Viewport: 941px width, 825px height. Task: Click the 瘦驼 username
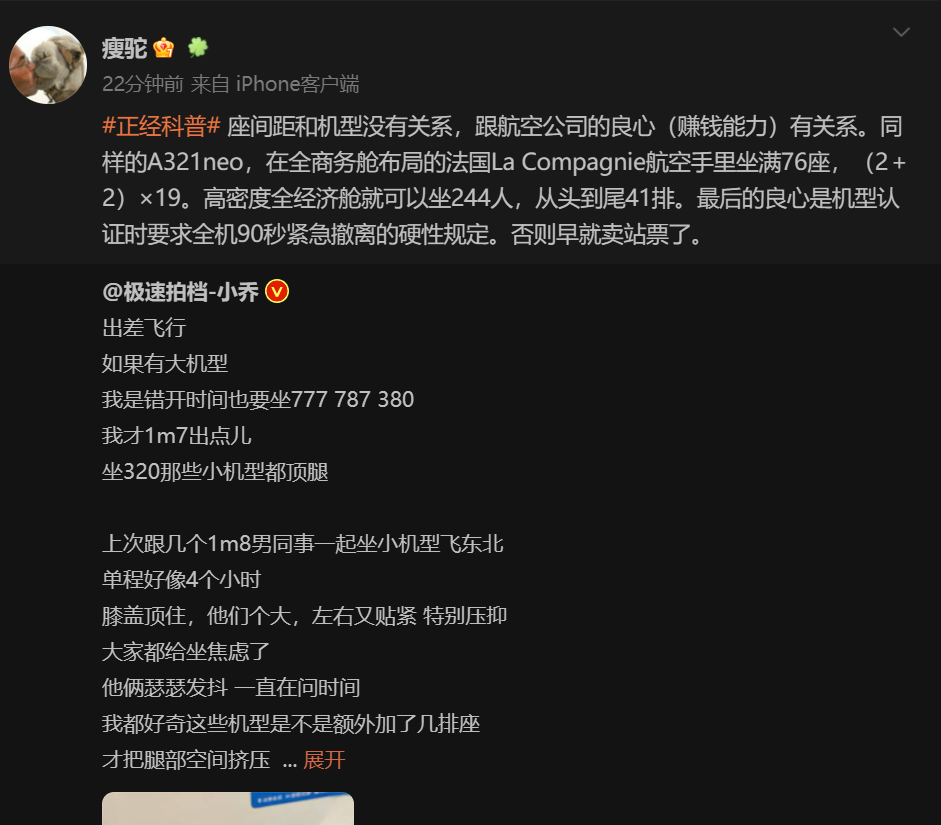[x=124, y=48]
